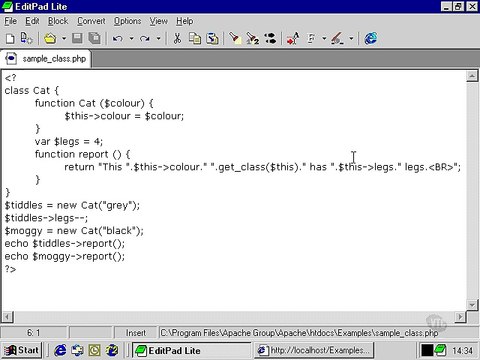Click the yellow third quick launch icon
Screen dimensions: 480x360
(x=95, y=350)
